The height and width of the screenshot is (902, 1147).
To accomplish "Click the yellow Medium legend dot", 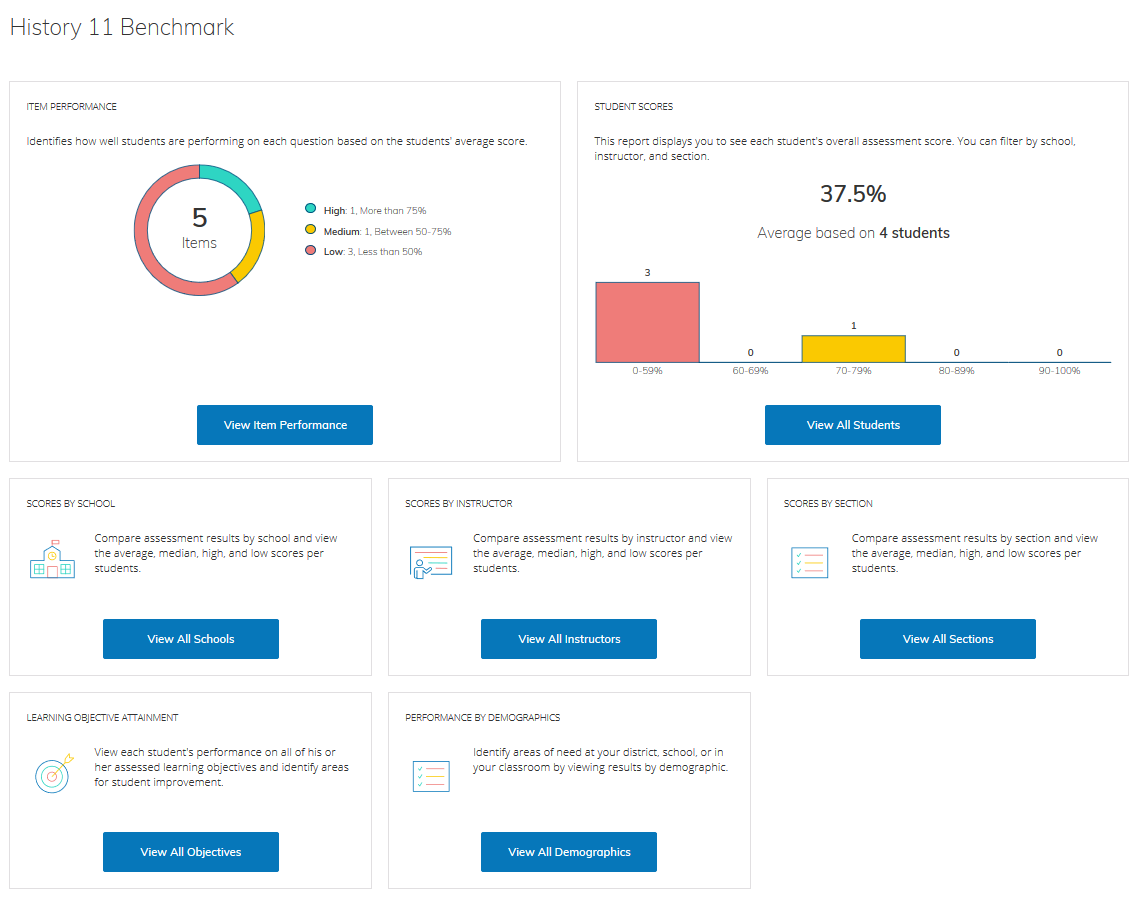I will point(311,231).
